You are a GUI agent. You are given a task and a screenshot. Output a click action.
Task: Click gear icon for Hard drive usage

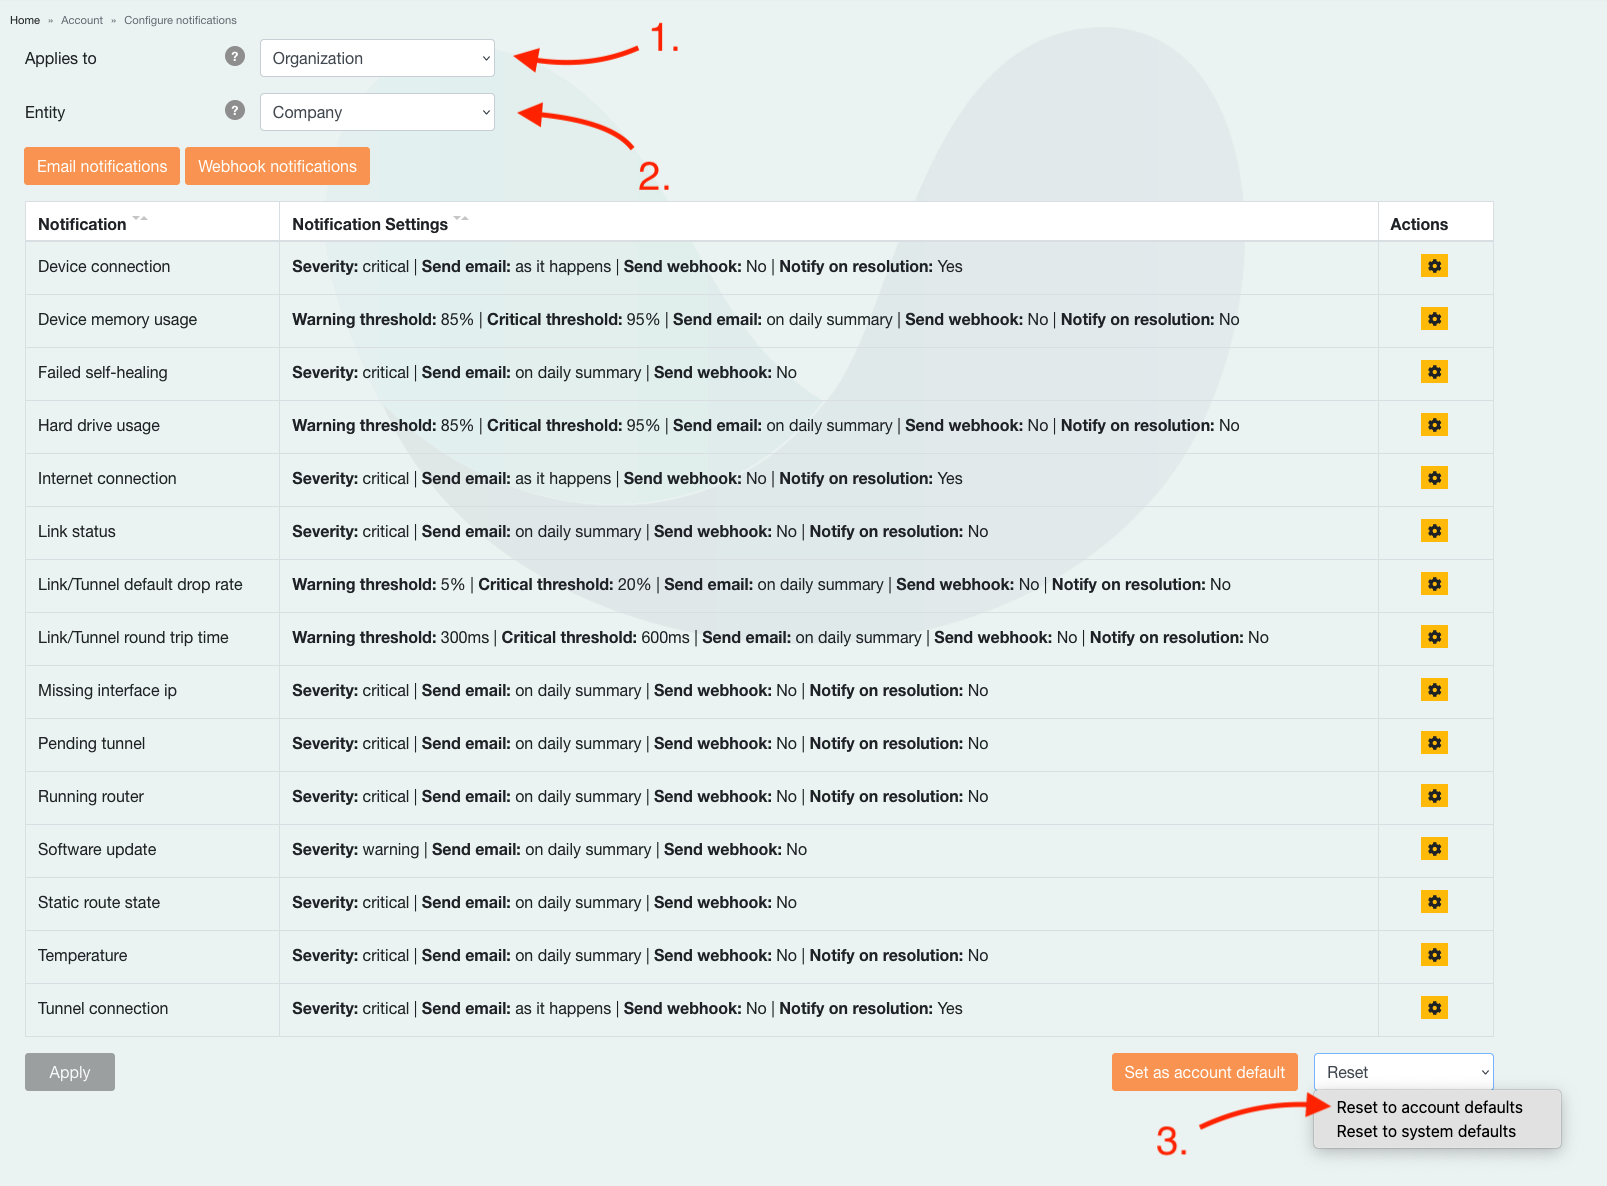coord(1434,425)
